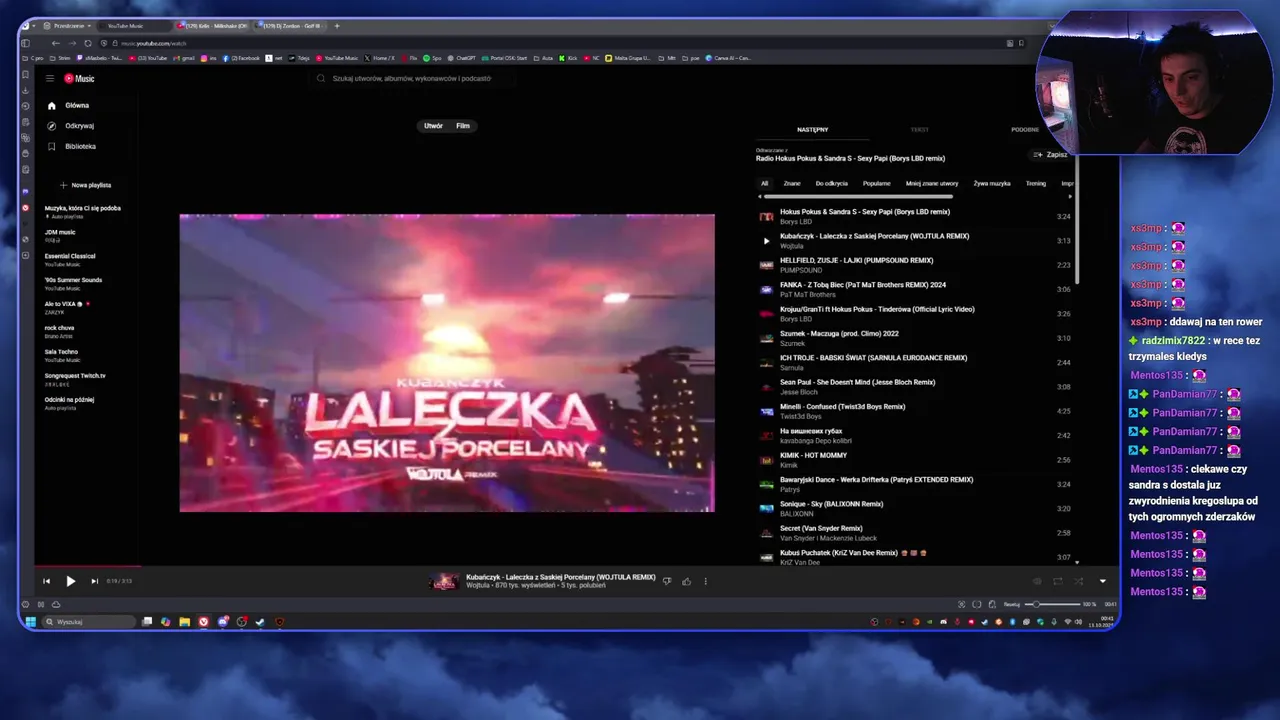The height and width of the screenshot is (720, 1280).
Task: Open the Facebook bookmark
Action: coord(243,58)
